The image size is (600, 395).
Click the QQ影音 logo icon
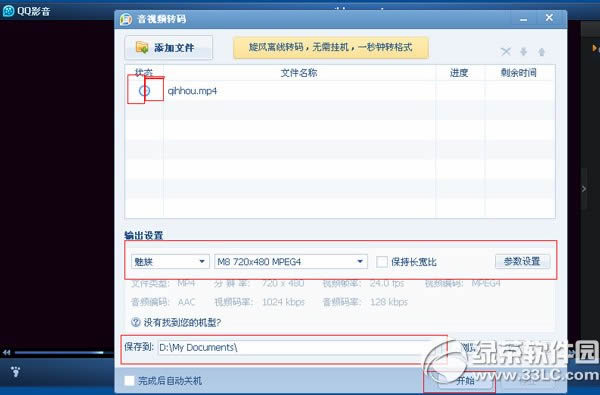(8, 11)
